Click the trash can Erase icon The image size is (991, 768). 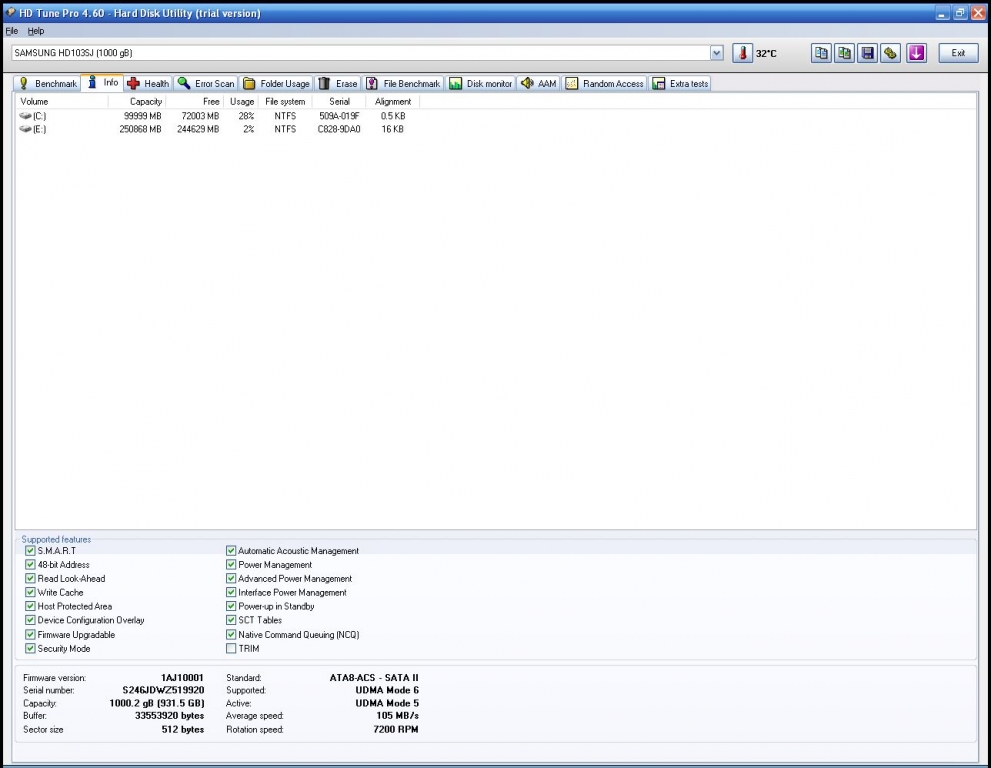tap(324, 83)
